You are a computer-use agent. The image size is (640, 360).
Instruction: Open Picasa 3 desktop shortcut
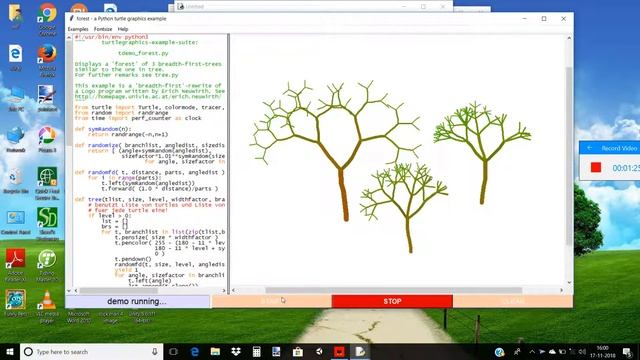47,140
